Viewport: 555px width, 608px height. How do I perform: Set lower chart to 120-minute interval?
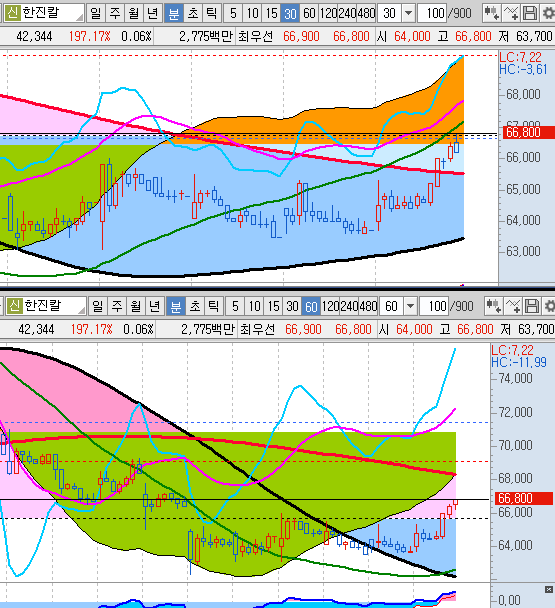(330, 306)
